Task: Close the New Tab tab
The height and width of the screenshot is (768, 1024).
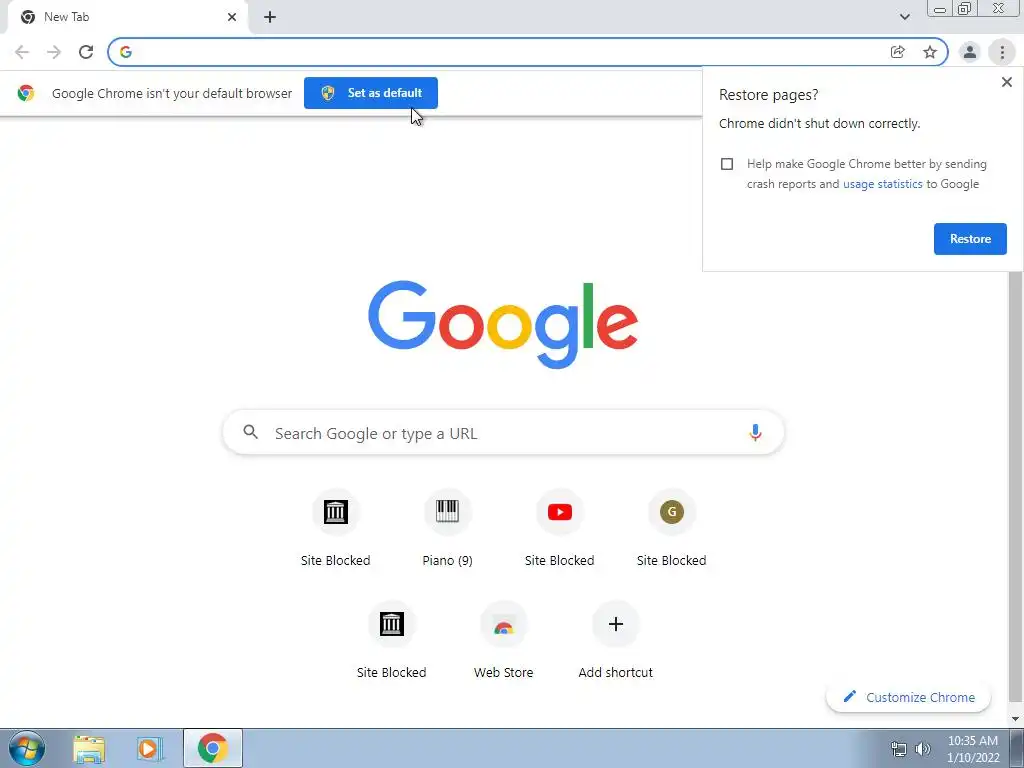Action: [x=232, y=17]
